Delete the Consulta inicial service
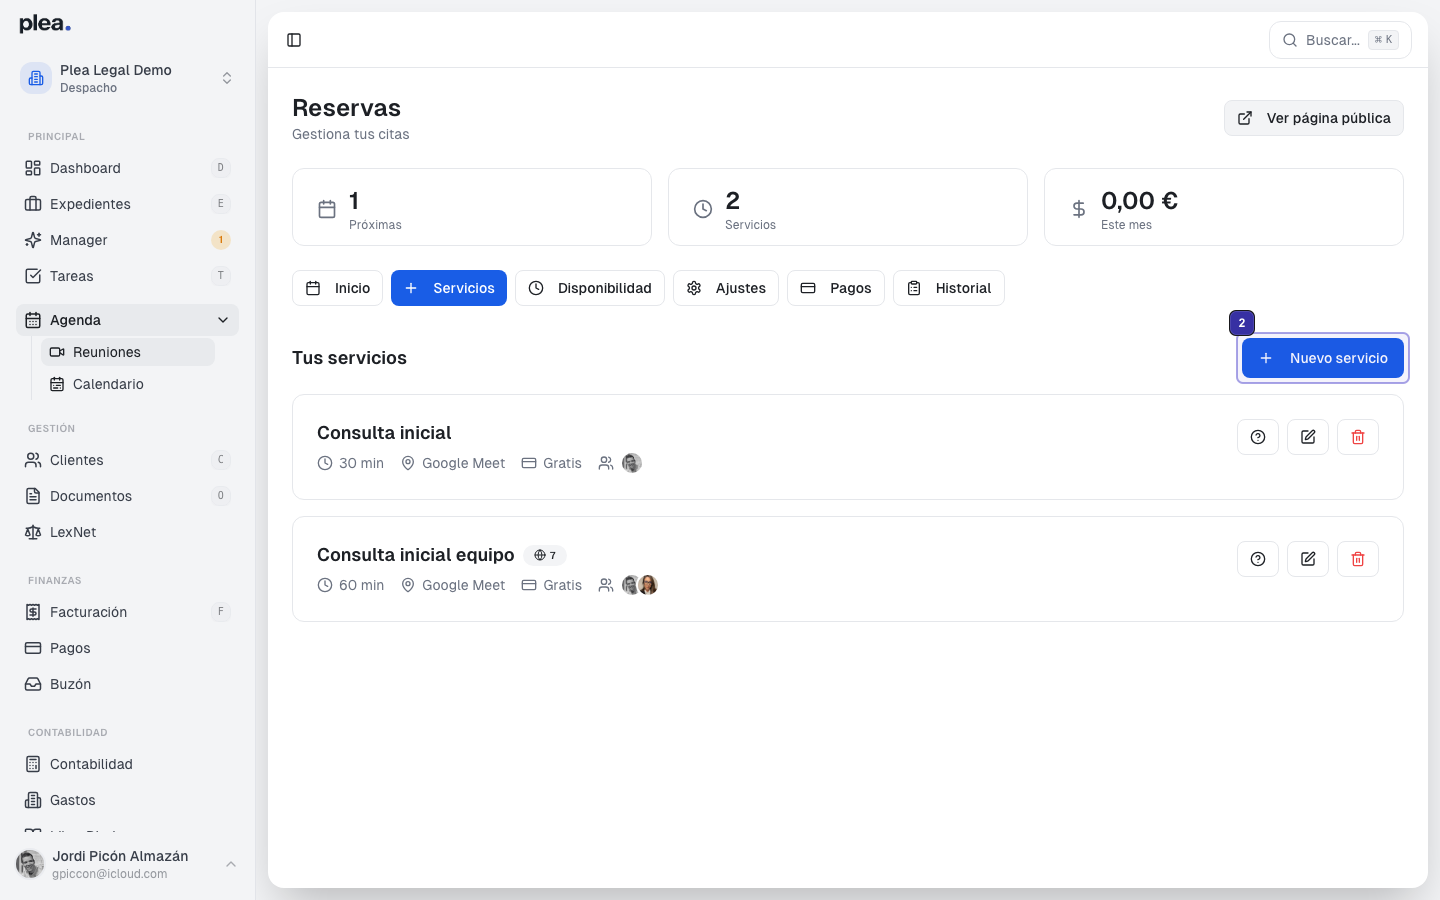The image size is (1440, 900). click(x=1357, y=436)
